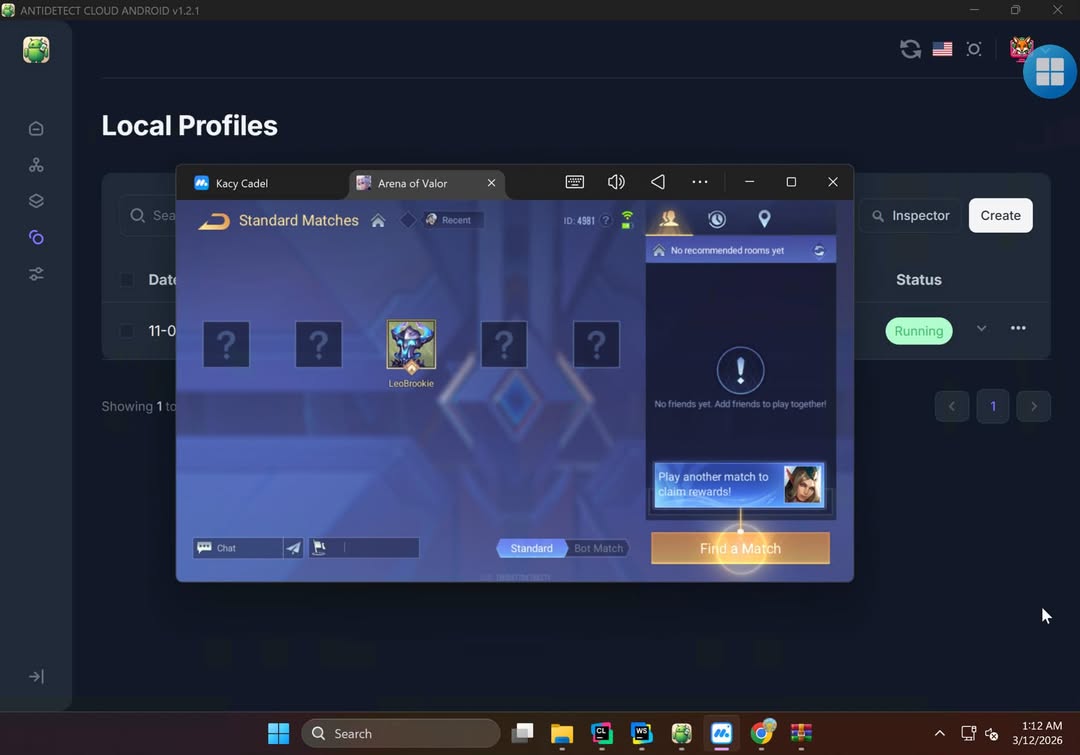Select page 1 in pagination
This screenshot has width=1080, height=755.
coord(993,406)
